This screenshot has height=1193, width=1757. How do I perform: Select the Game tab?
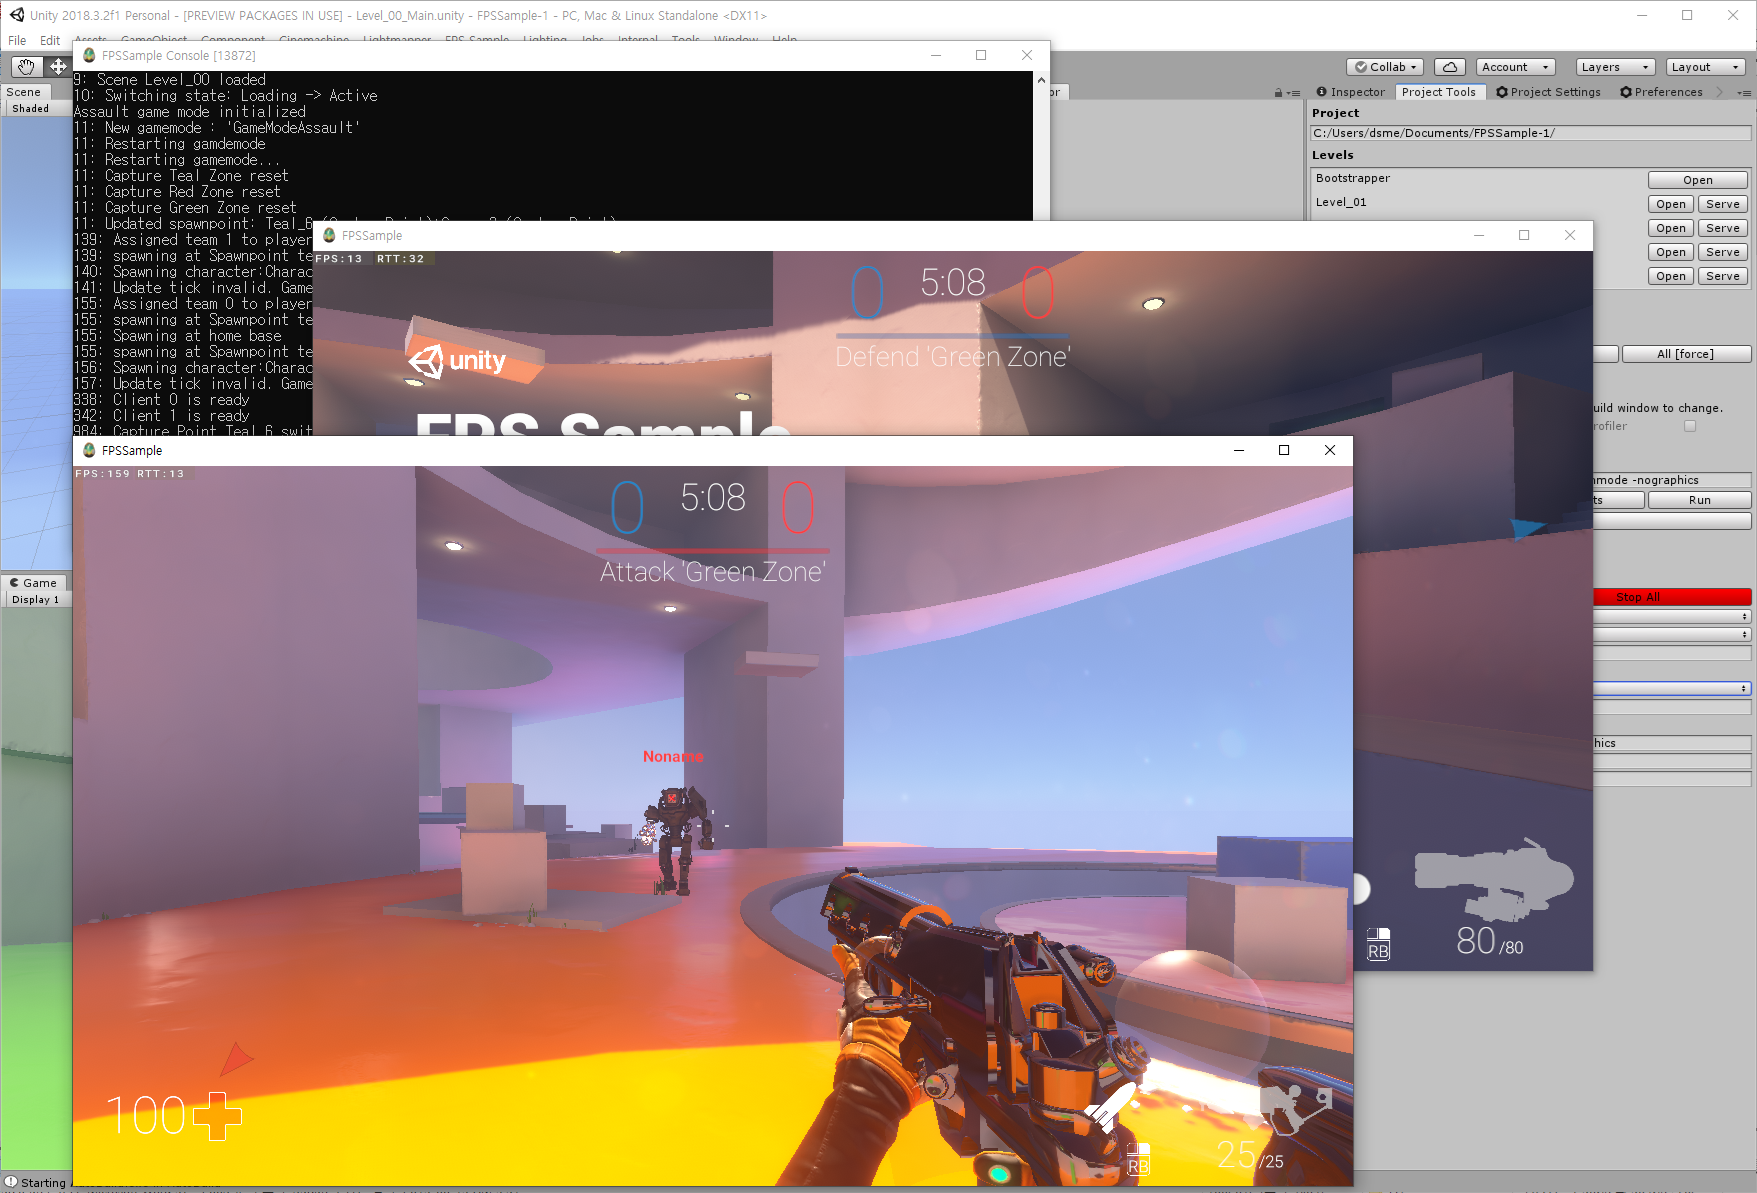(34, 583)
